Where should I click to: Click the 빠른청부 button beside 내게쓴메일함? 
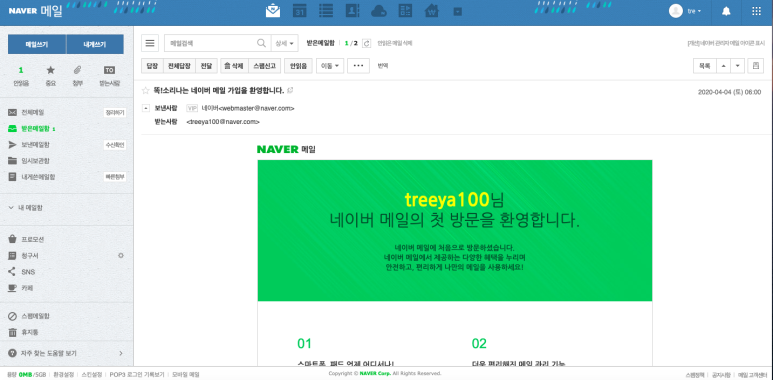pos(114,176)
